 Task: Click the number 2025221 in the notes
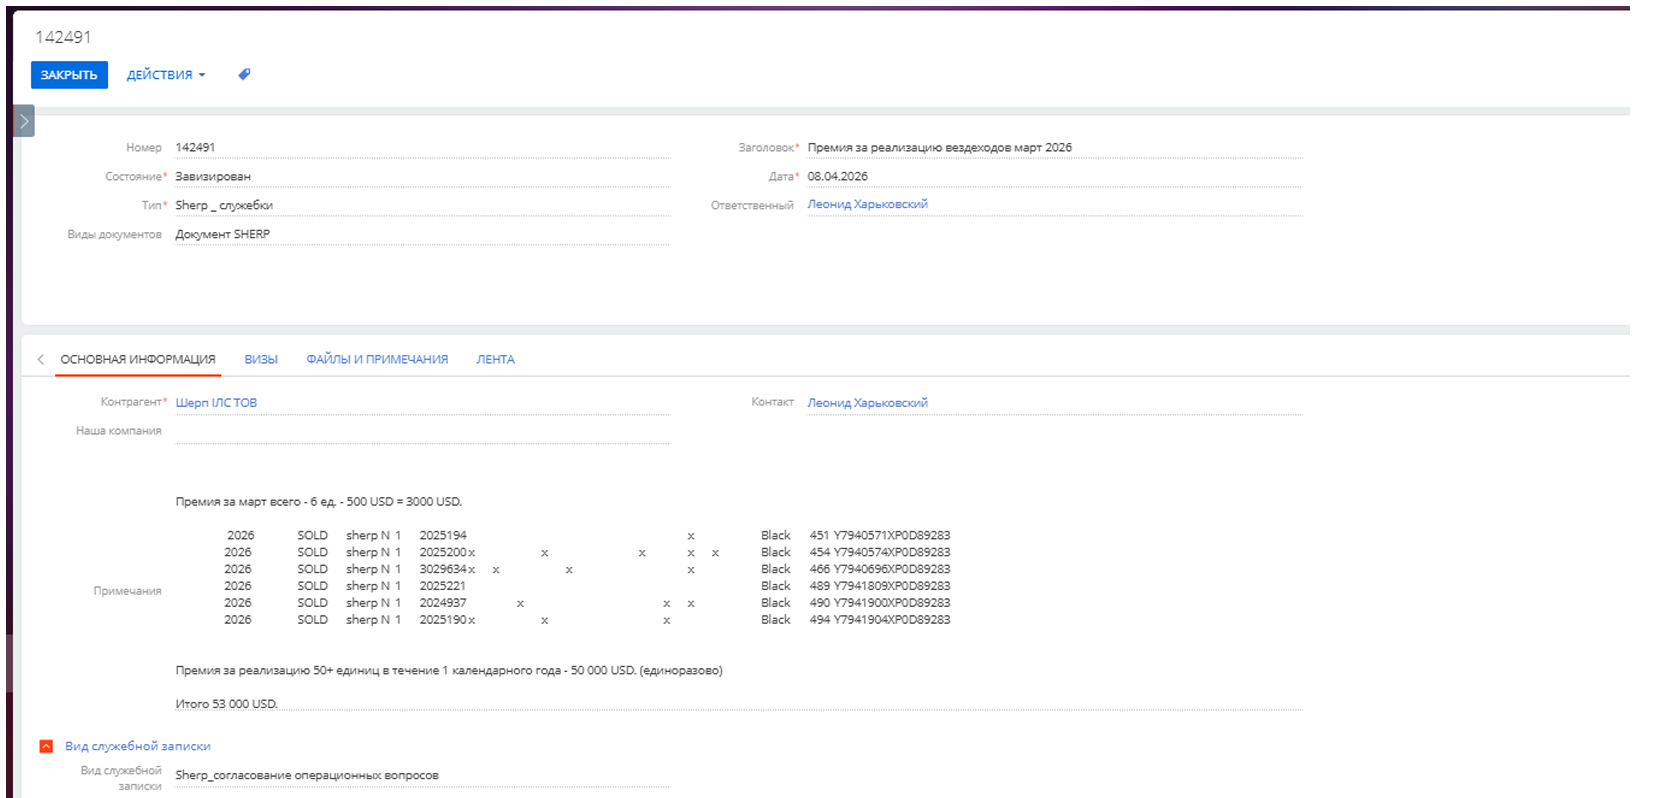coord(443,586)
